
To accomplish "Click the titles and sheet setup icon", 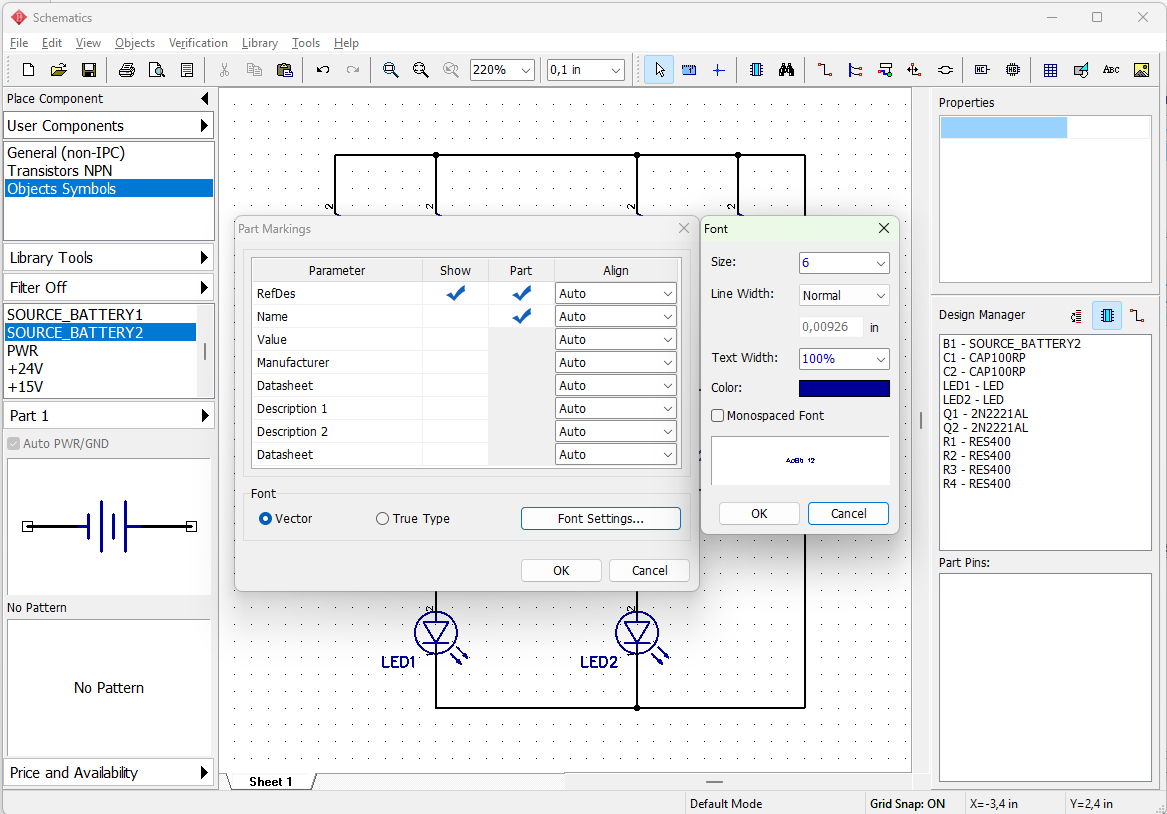I will pyautogui.click(x=187, y=70).
